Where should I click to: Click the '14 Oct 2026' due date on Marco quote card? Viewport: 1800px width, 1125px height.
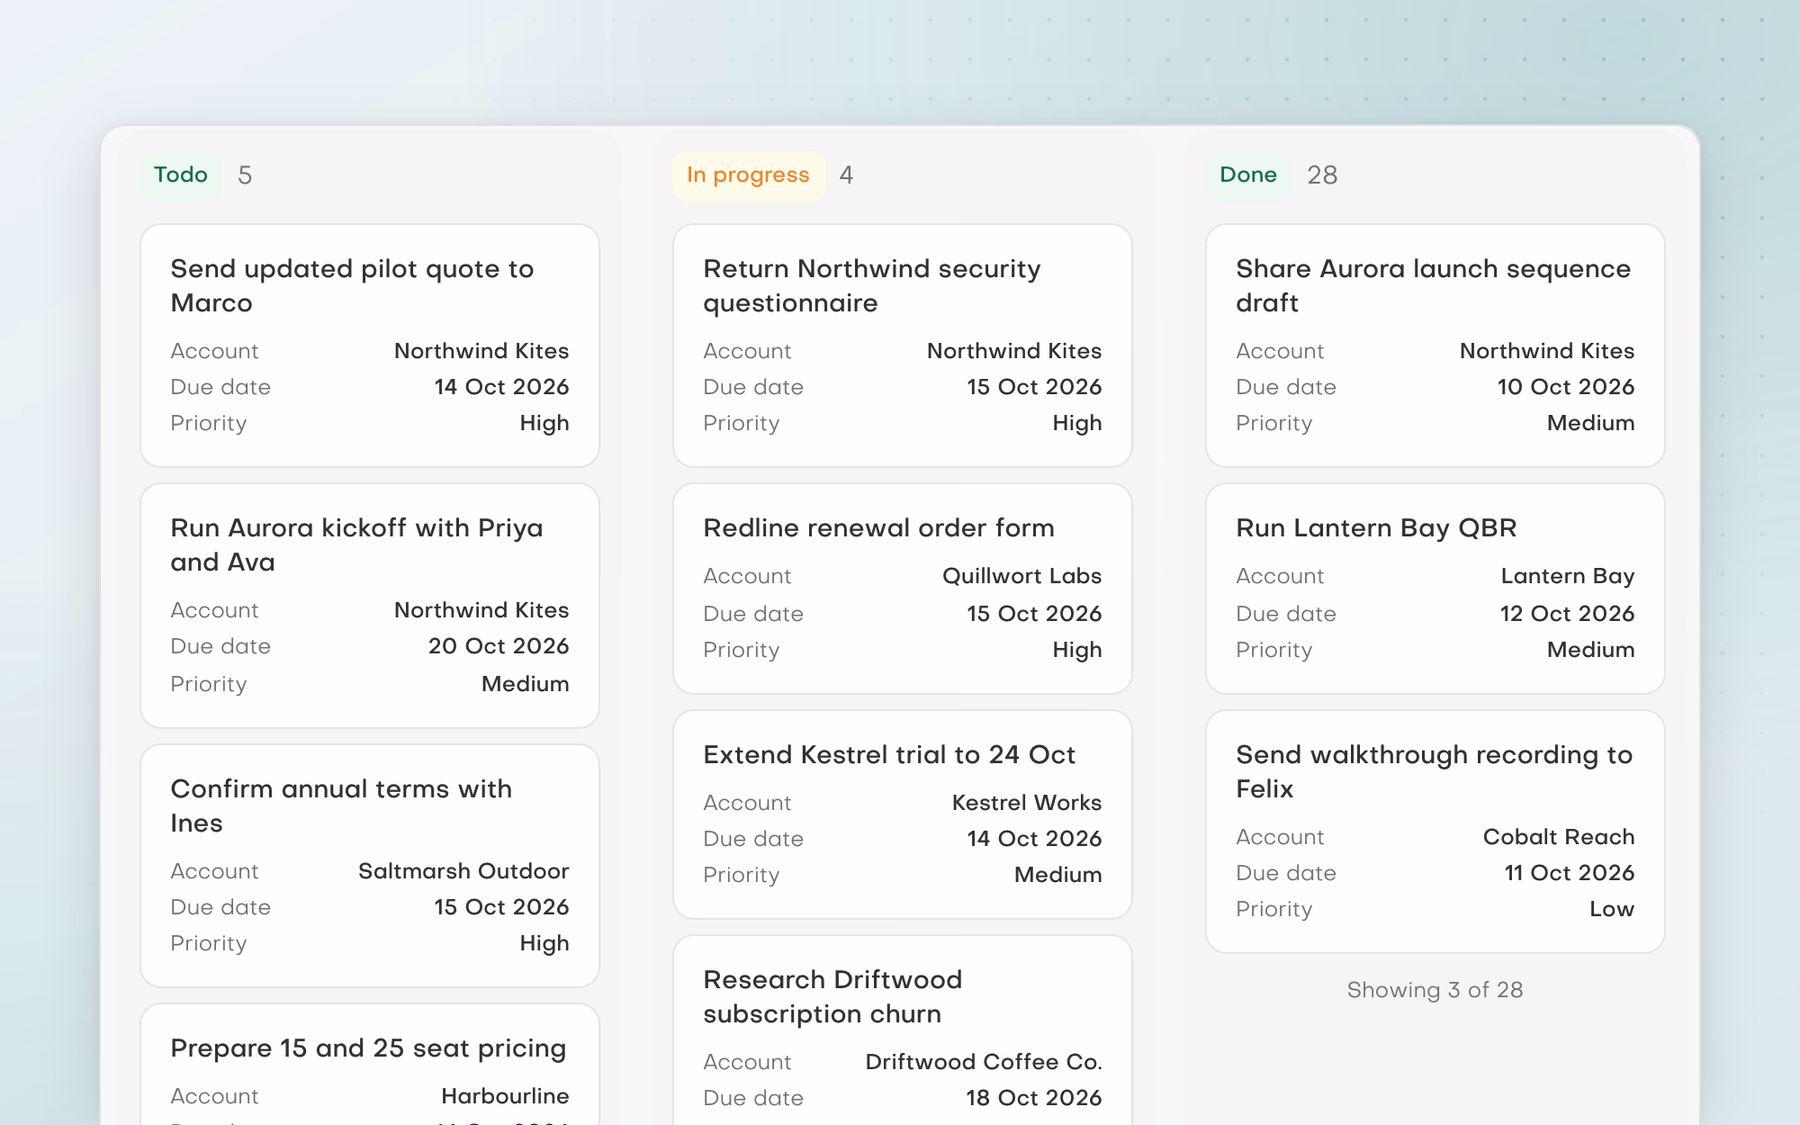point(501,387)
